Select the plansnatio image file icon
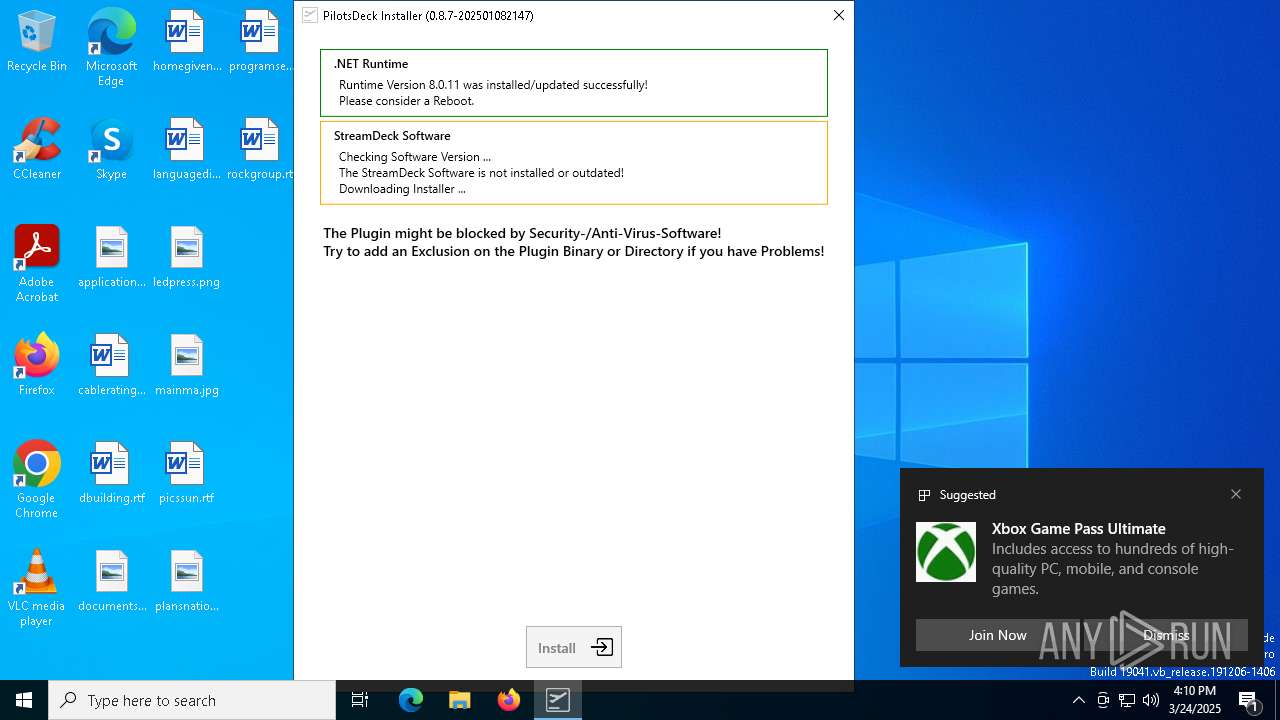The height and width of the screenshot is (720, 1280). click(x=187, y=582)
